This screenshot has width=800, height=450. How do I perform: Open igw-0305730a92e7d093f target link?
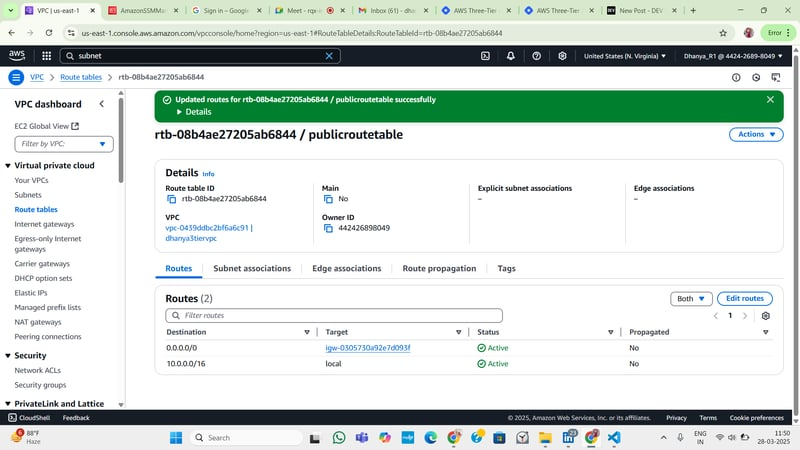click(x=368, y=348)
